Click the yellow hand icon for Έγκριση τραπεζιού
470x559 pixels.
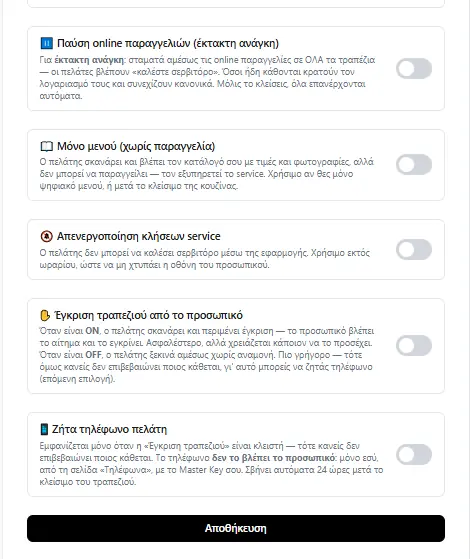[x=45, y=316]
